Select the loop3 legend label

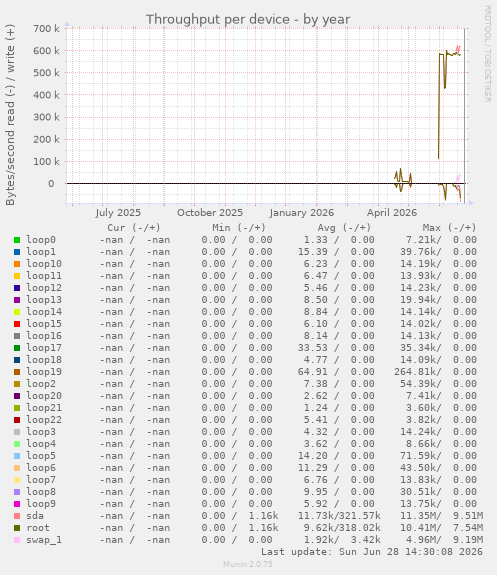(x=41, y=432)
